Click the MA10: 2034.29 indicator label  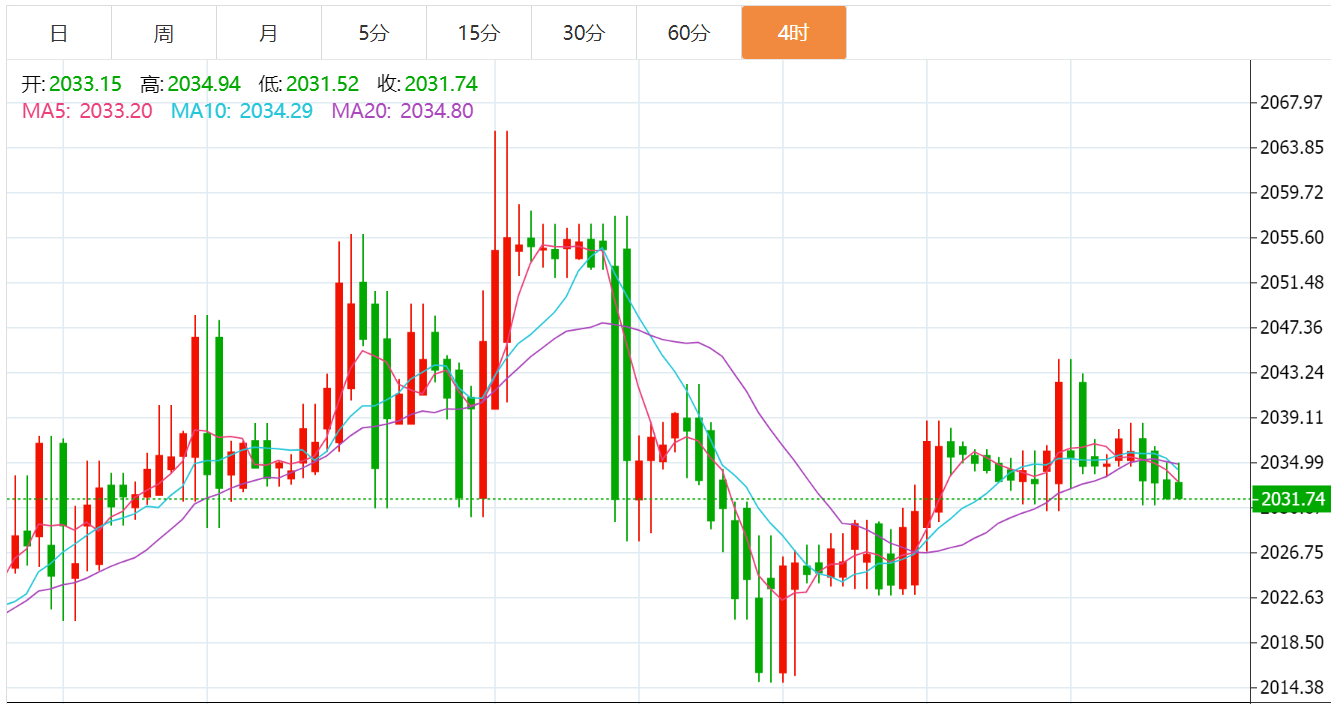(x=242, y=111)
